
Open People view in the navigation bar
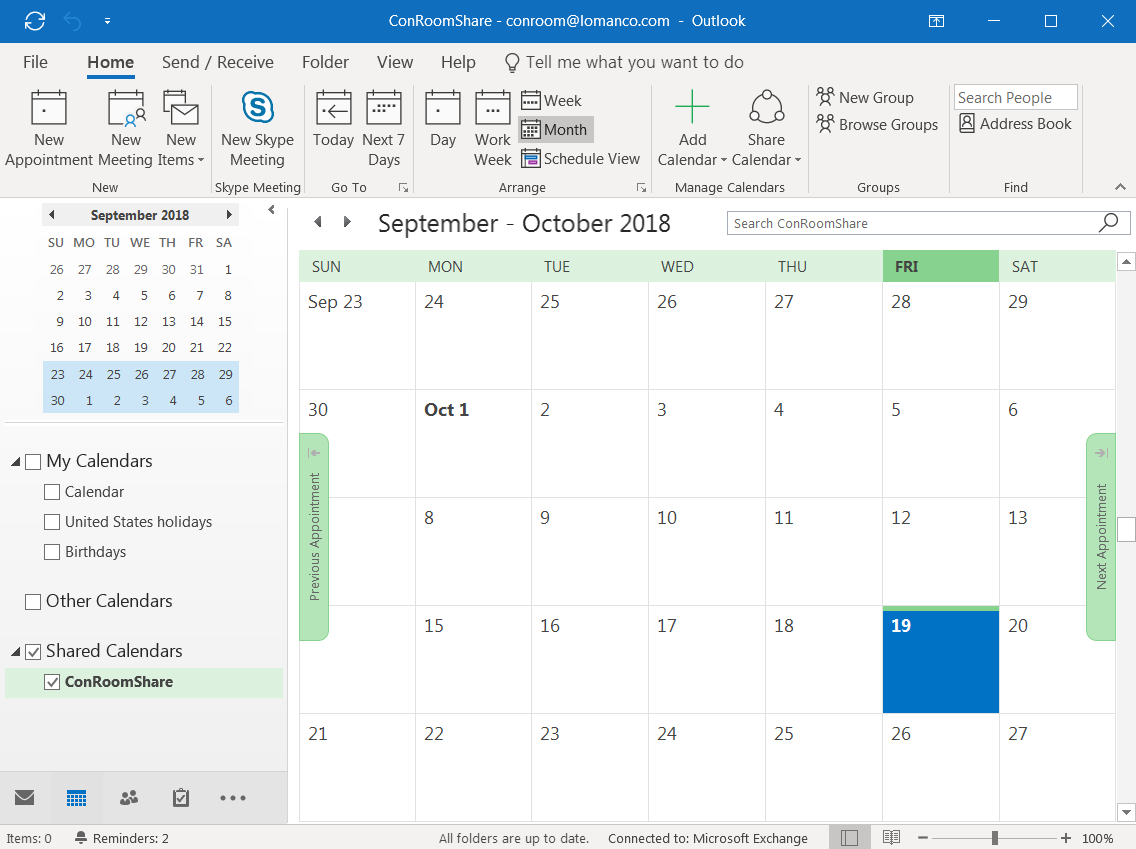[x=129, y=798]
